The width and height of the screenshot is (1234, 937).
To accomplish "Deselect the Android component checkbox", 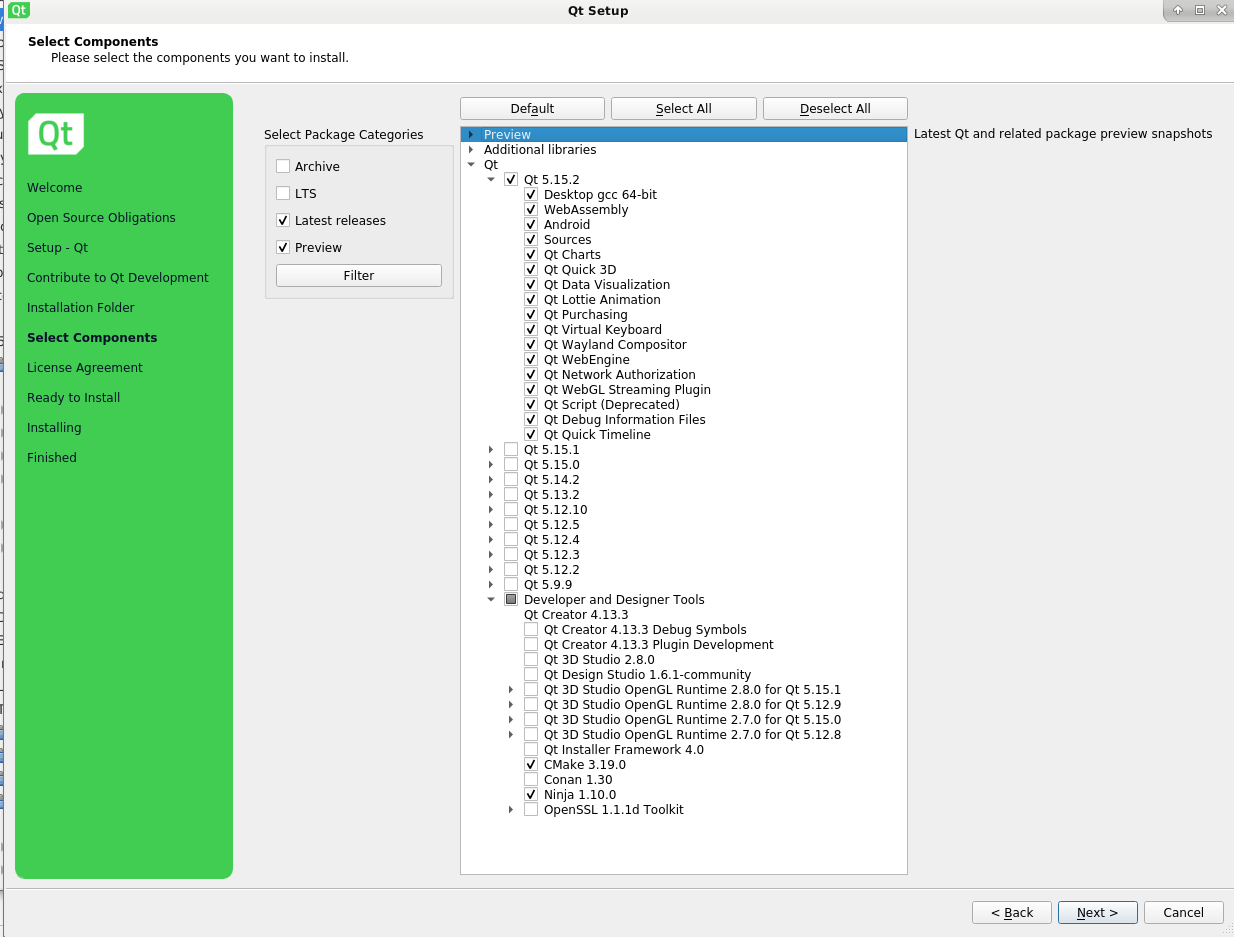I will 531,225.
